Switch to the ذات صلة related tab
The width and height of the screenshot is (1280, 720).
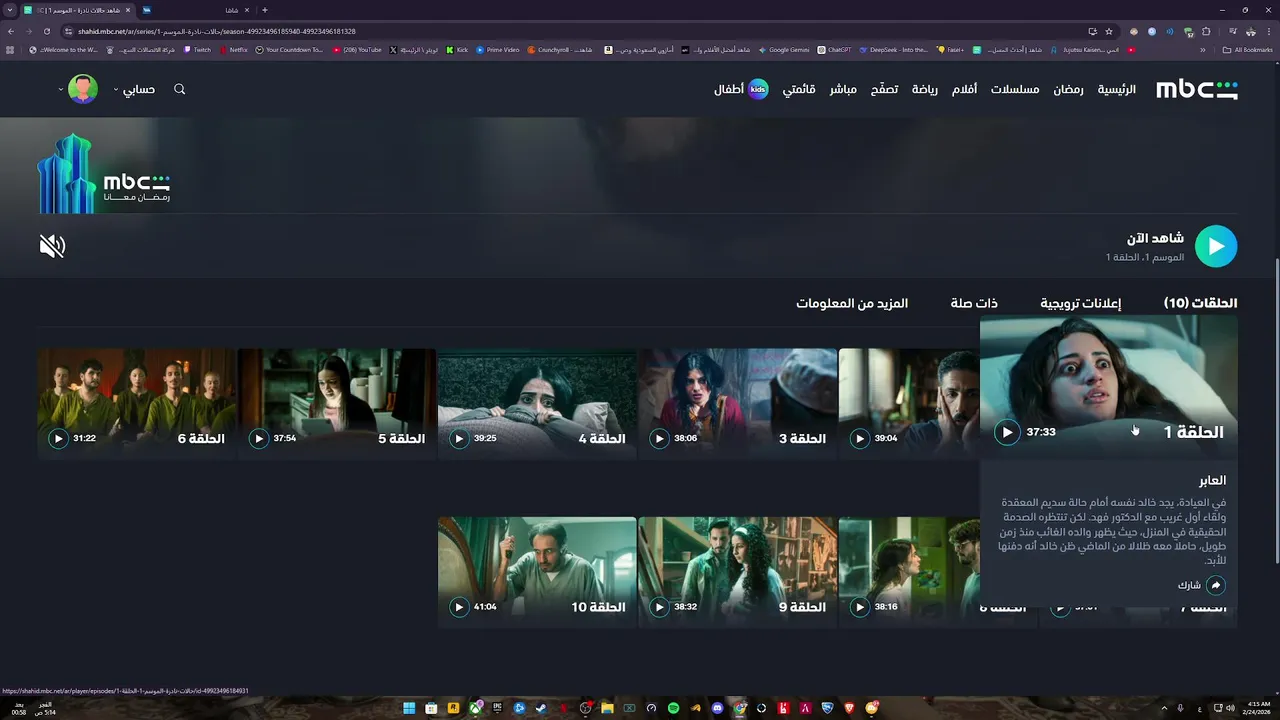(974, 303)
